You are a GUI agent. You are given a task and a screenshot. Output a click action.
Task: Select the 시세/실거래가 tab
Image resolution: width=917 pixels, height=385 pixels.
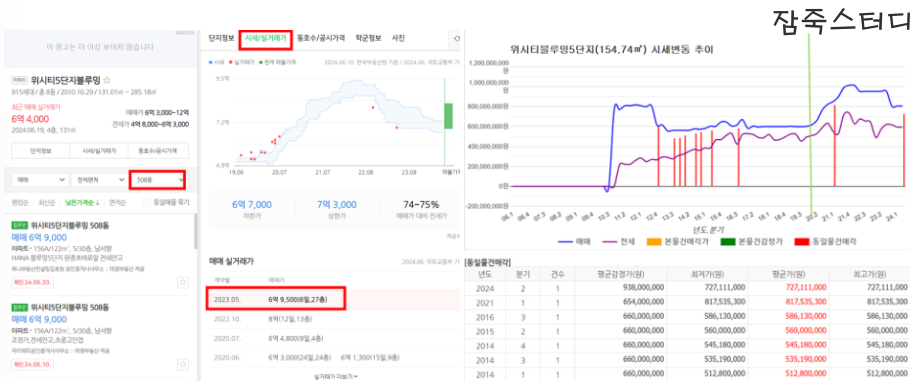pyautogui.click(x=266, y=38)
